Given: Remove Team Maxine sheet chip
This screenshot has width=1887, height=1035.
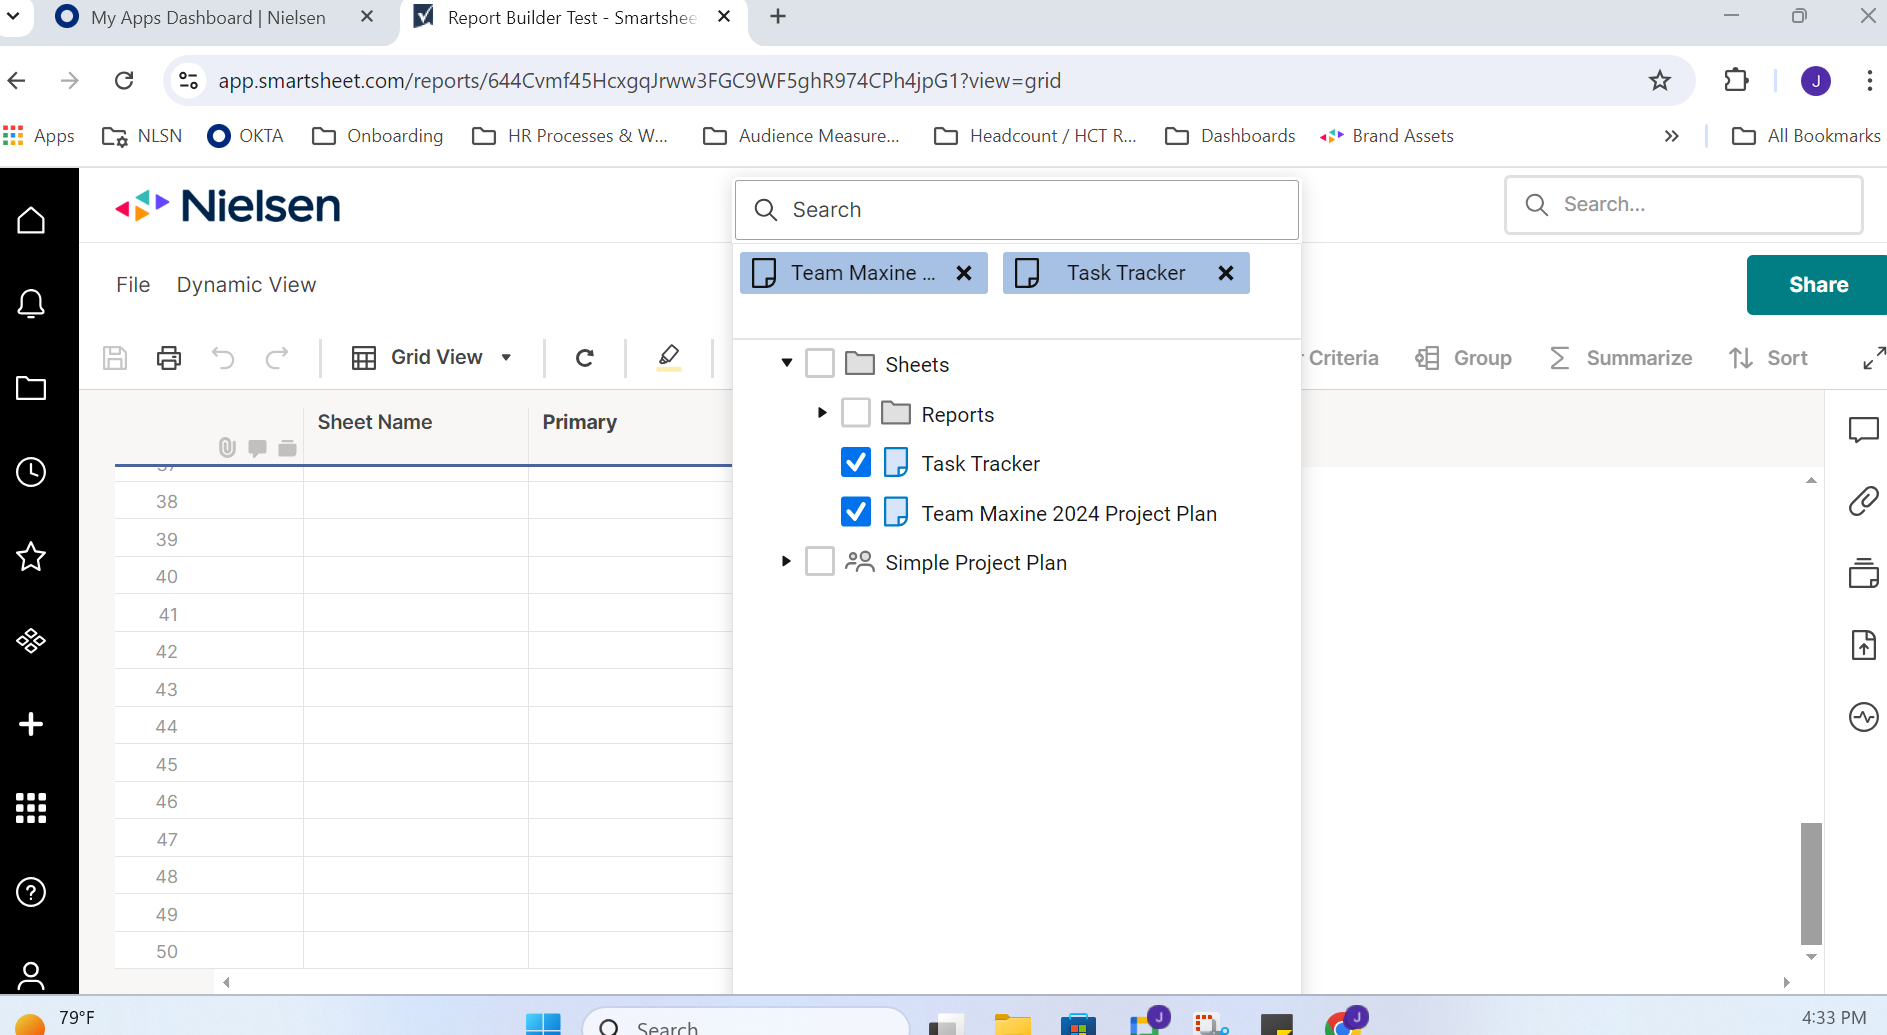Looking at the screenshot, I should [964, 273].
